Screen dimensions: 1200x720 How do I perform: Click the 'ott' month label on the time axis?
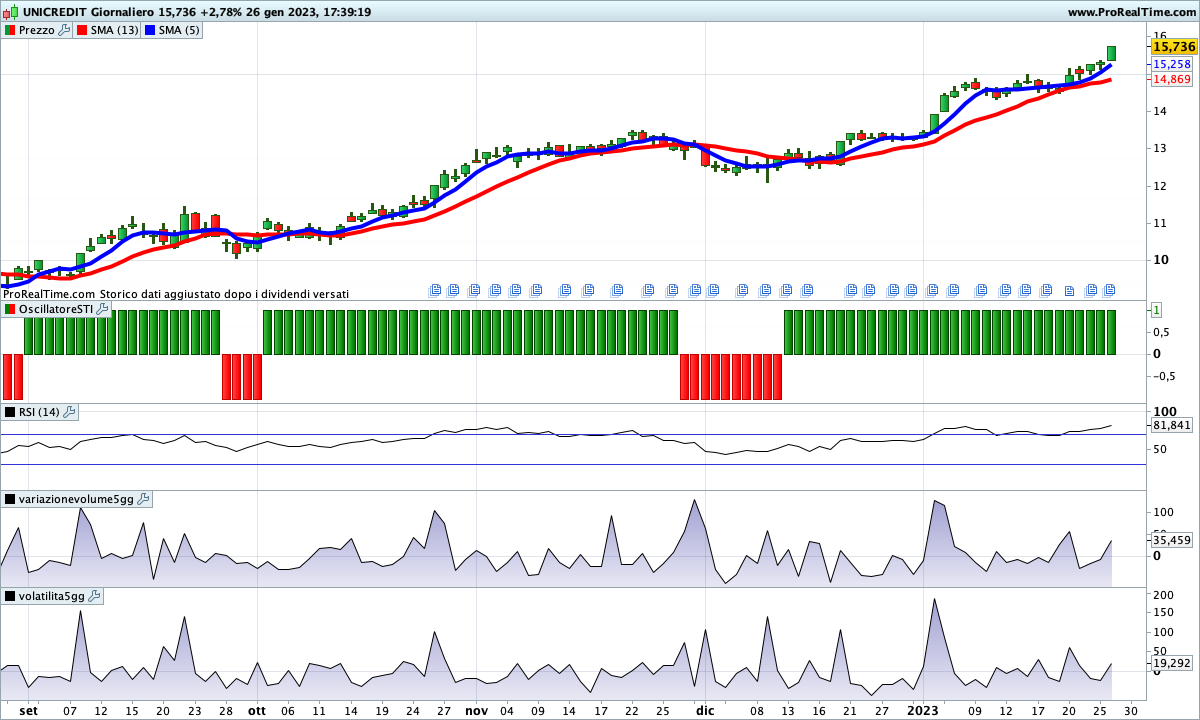click(x=257, y=711)
